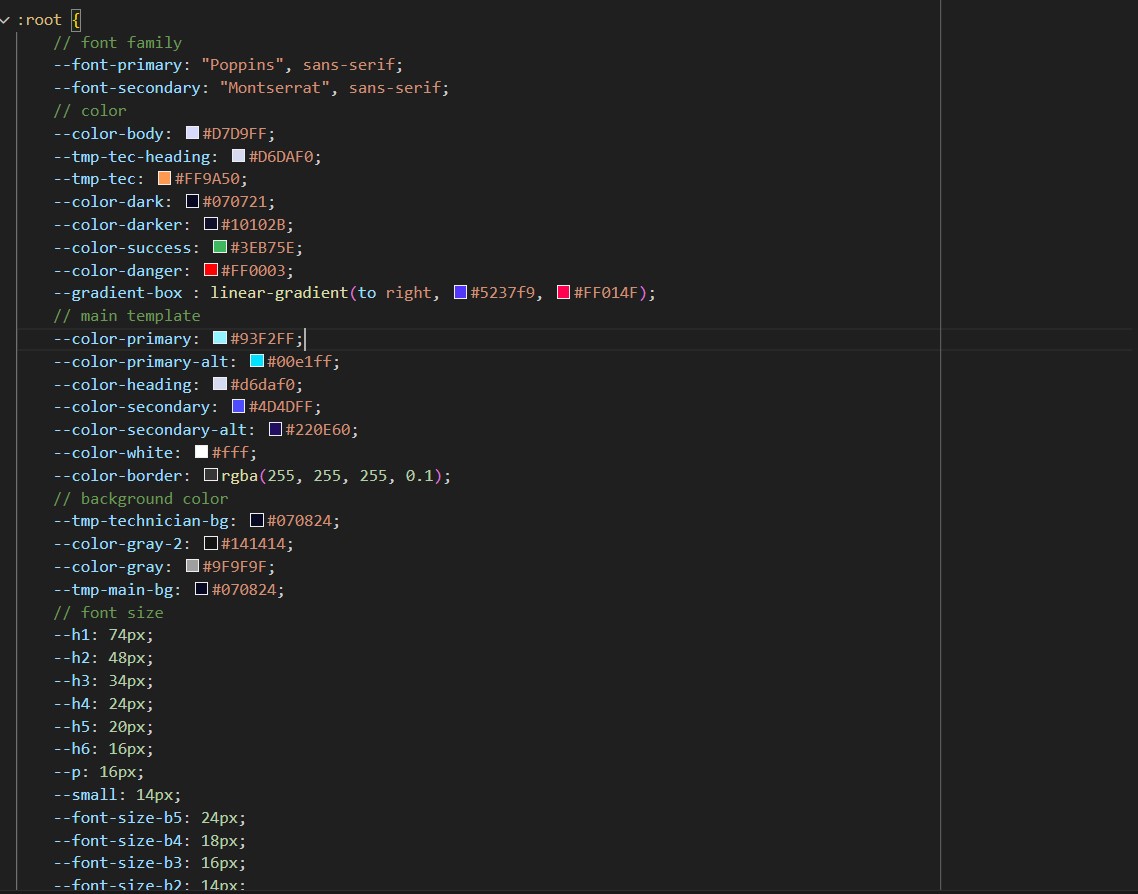This screenshot has height=894, width=1138.
Task: Click the --font-size-b5 variable name
Action: coord(122,818)
